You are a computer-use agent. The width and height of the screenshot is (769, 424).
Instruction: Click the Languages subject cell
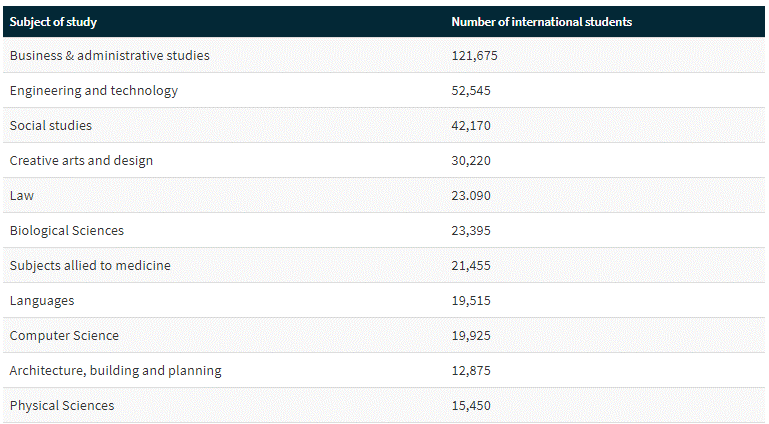(x=42, y=301)
